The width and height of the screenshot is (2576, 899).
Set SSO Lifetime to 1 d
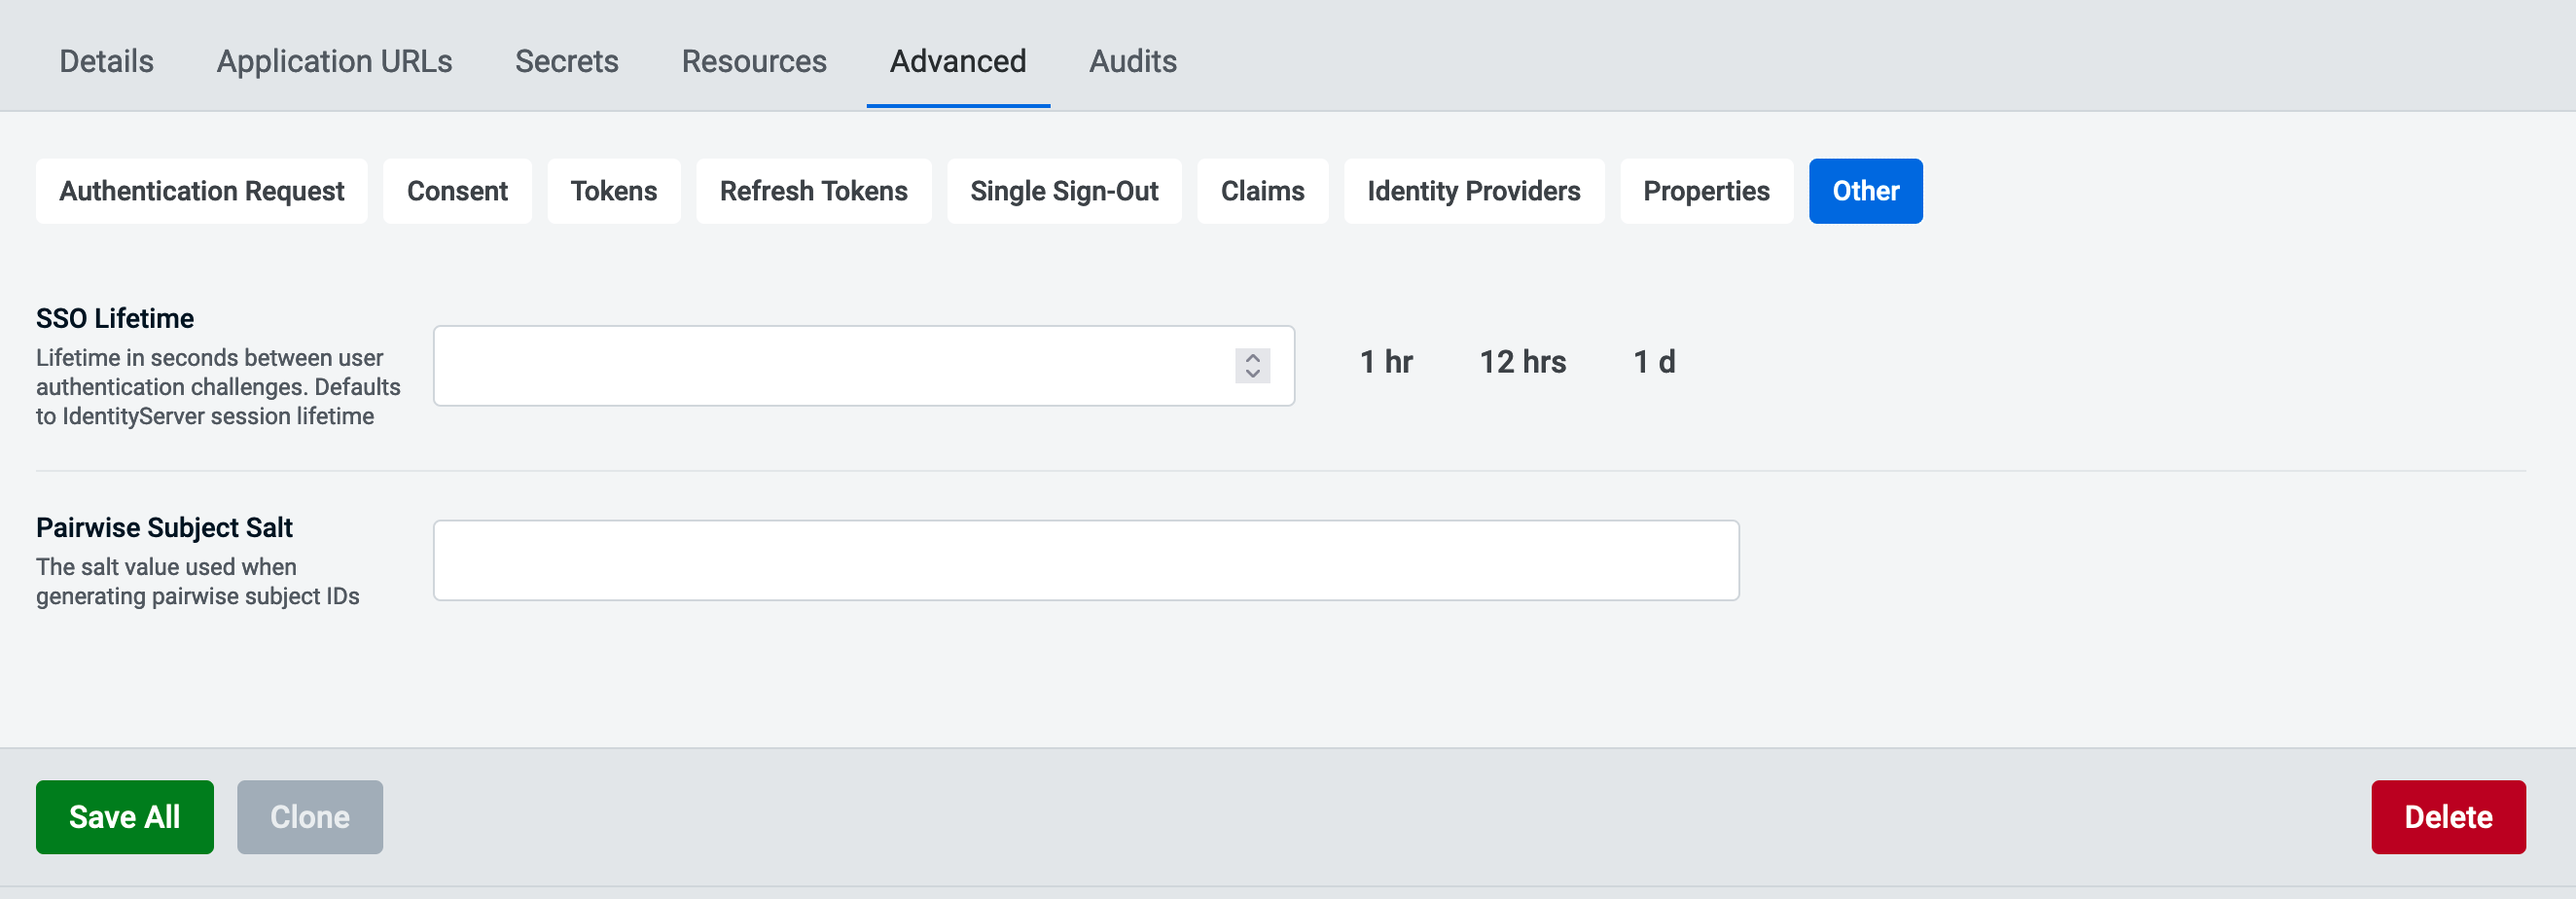tap(1654, 362)
